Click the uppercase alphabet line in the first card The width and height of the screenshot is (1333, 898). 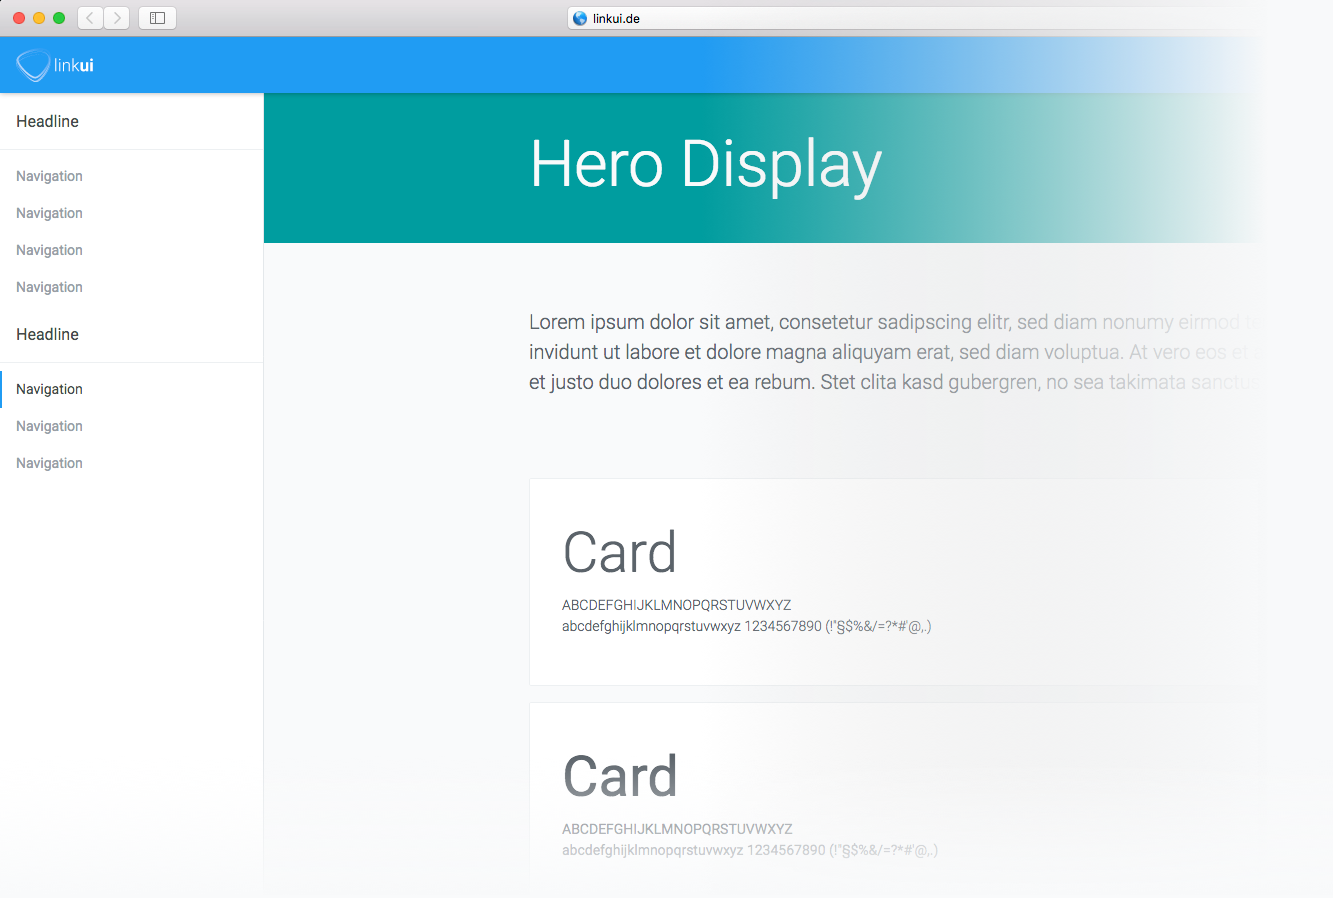(677, 605)
